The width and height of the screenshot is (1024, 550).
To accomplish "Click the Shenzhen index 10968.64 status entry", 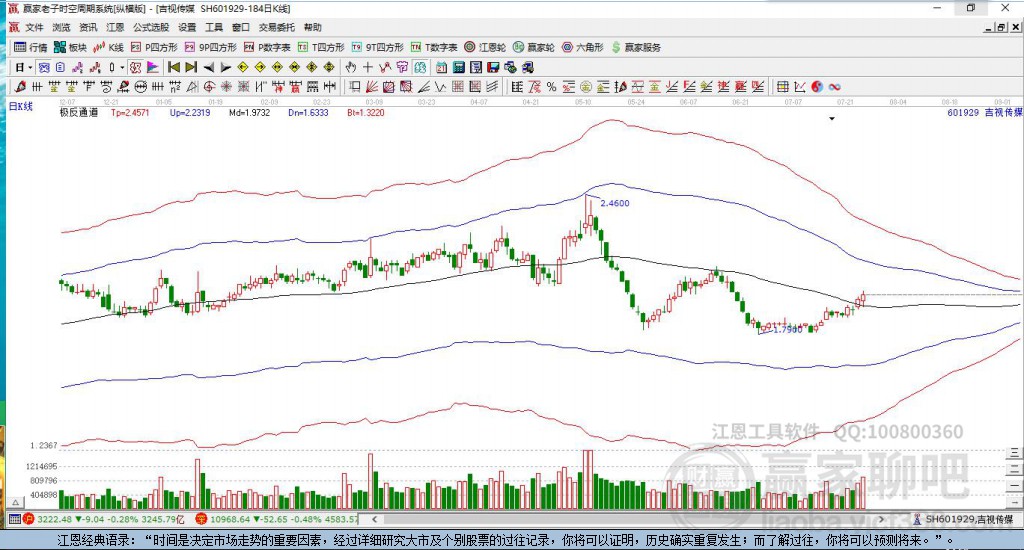I will click(x=277, y=519).
